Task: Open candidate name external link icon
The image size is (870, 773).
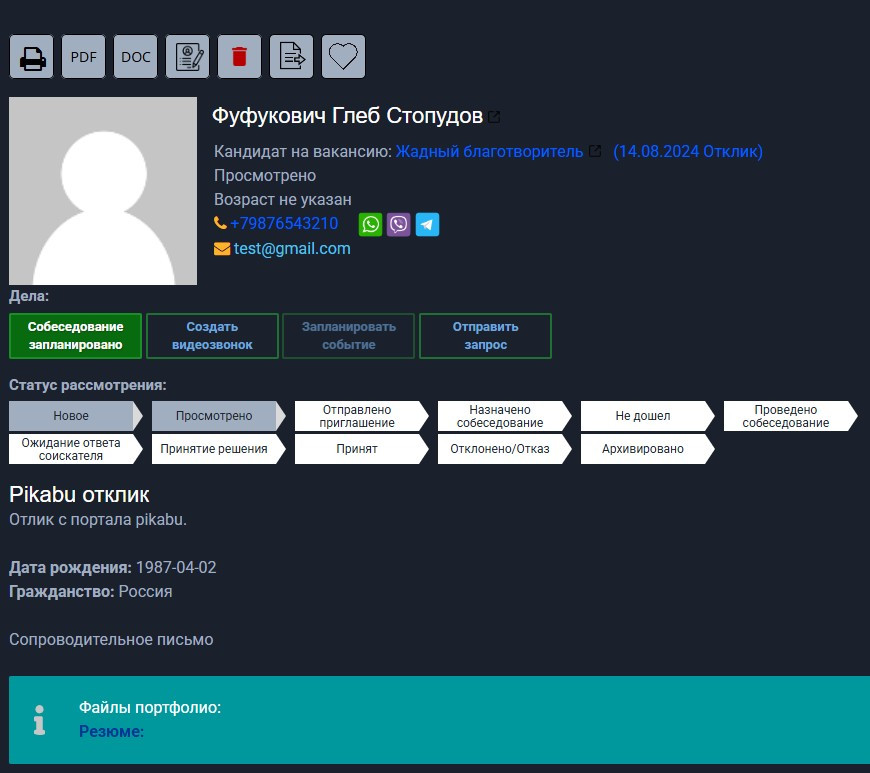Action: tap(494, 117)
